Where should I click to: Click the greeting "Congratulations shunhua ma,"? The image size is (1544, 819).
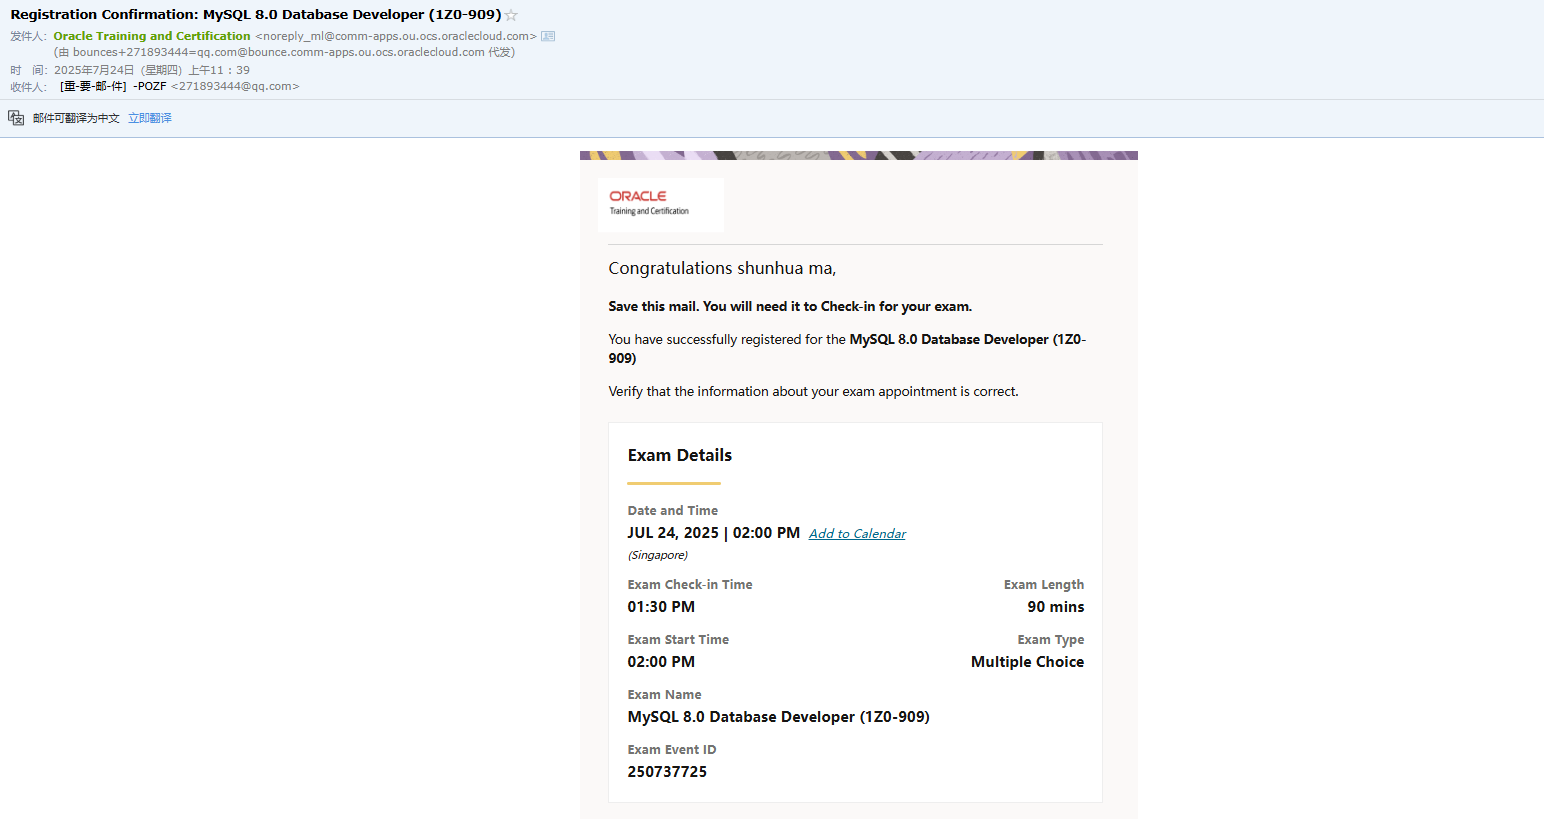tap(722, 268)
